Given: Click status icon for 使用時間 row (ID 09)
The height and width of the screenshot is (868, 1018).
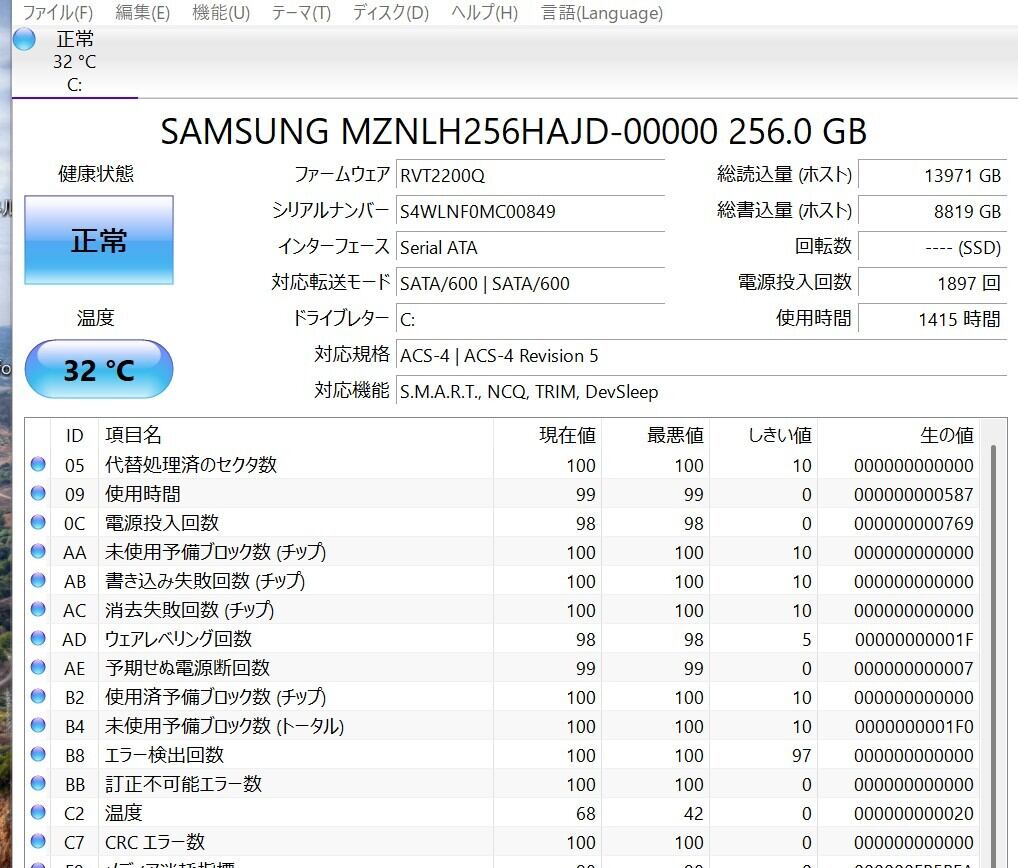Looking at the screenshot, I should (x=38, y=493).
